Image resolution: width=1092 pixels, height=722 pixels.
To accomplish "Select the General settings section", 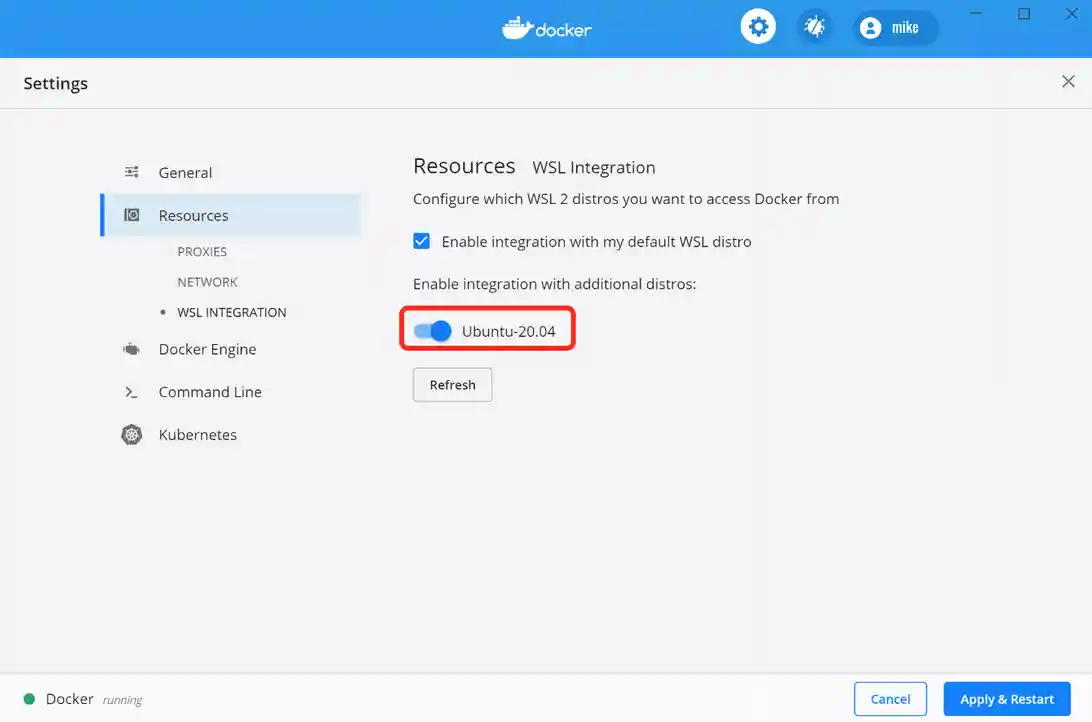I will 231,173.
